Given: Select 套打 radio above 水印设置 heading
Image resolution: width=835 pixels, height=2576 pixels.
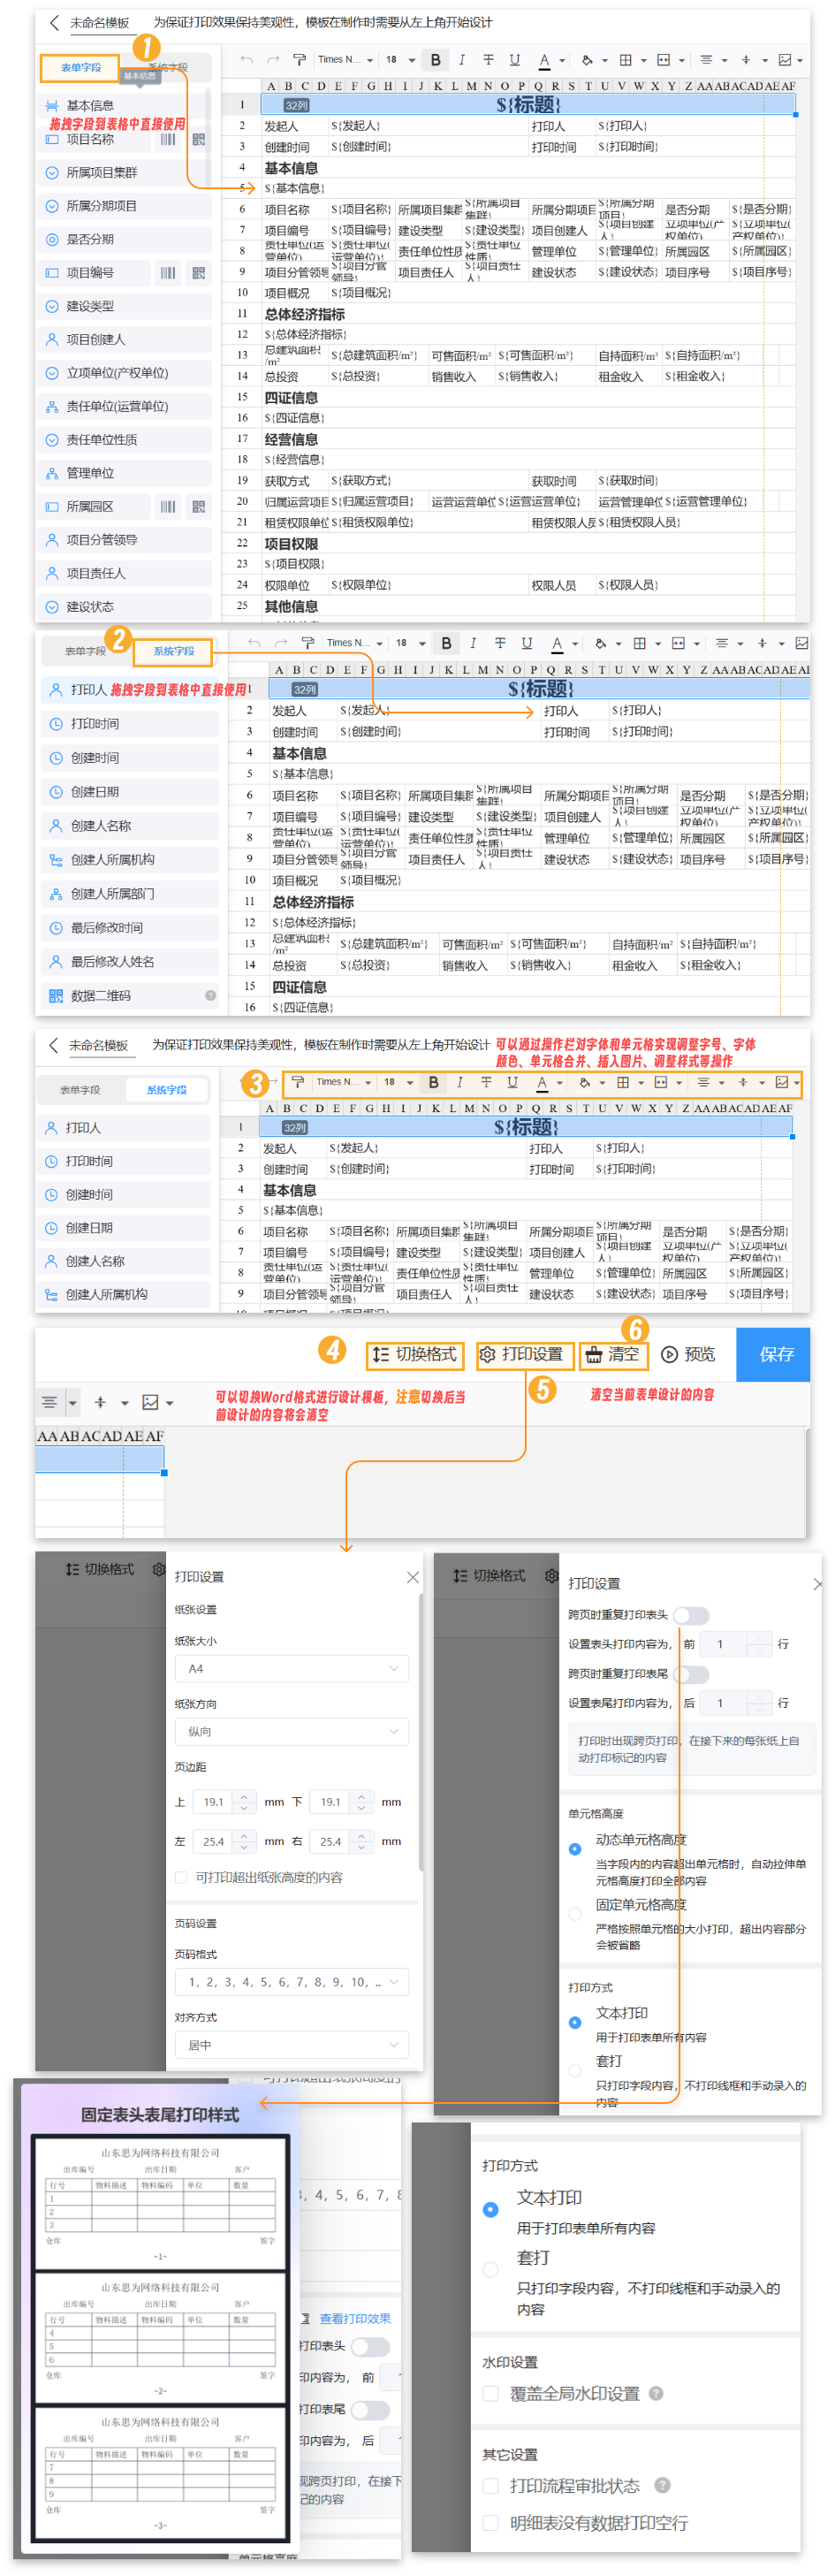Looking at the screenshot, I should click(x=491, y=2269).
